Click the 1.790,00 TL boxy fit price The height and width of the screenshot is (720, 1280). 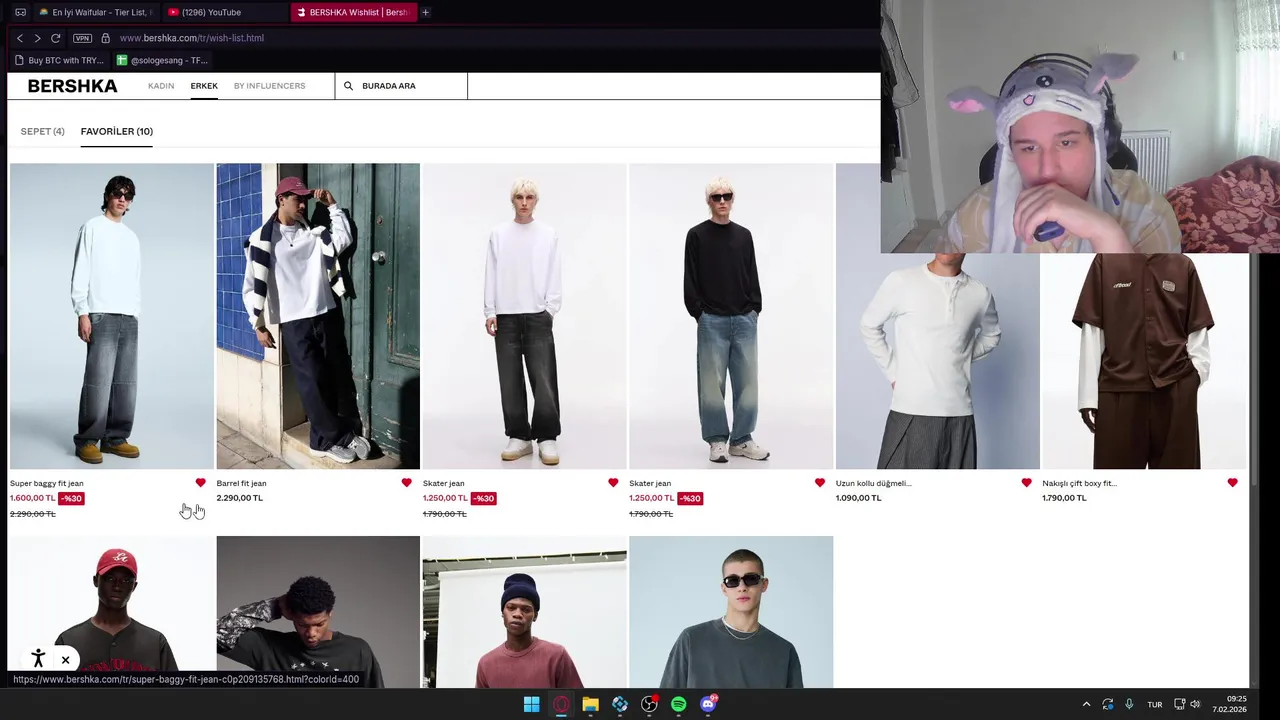[x=1064, y=498]
